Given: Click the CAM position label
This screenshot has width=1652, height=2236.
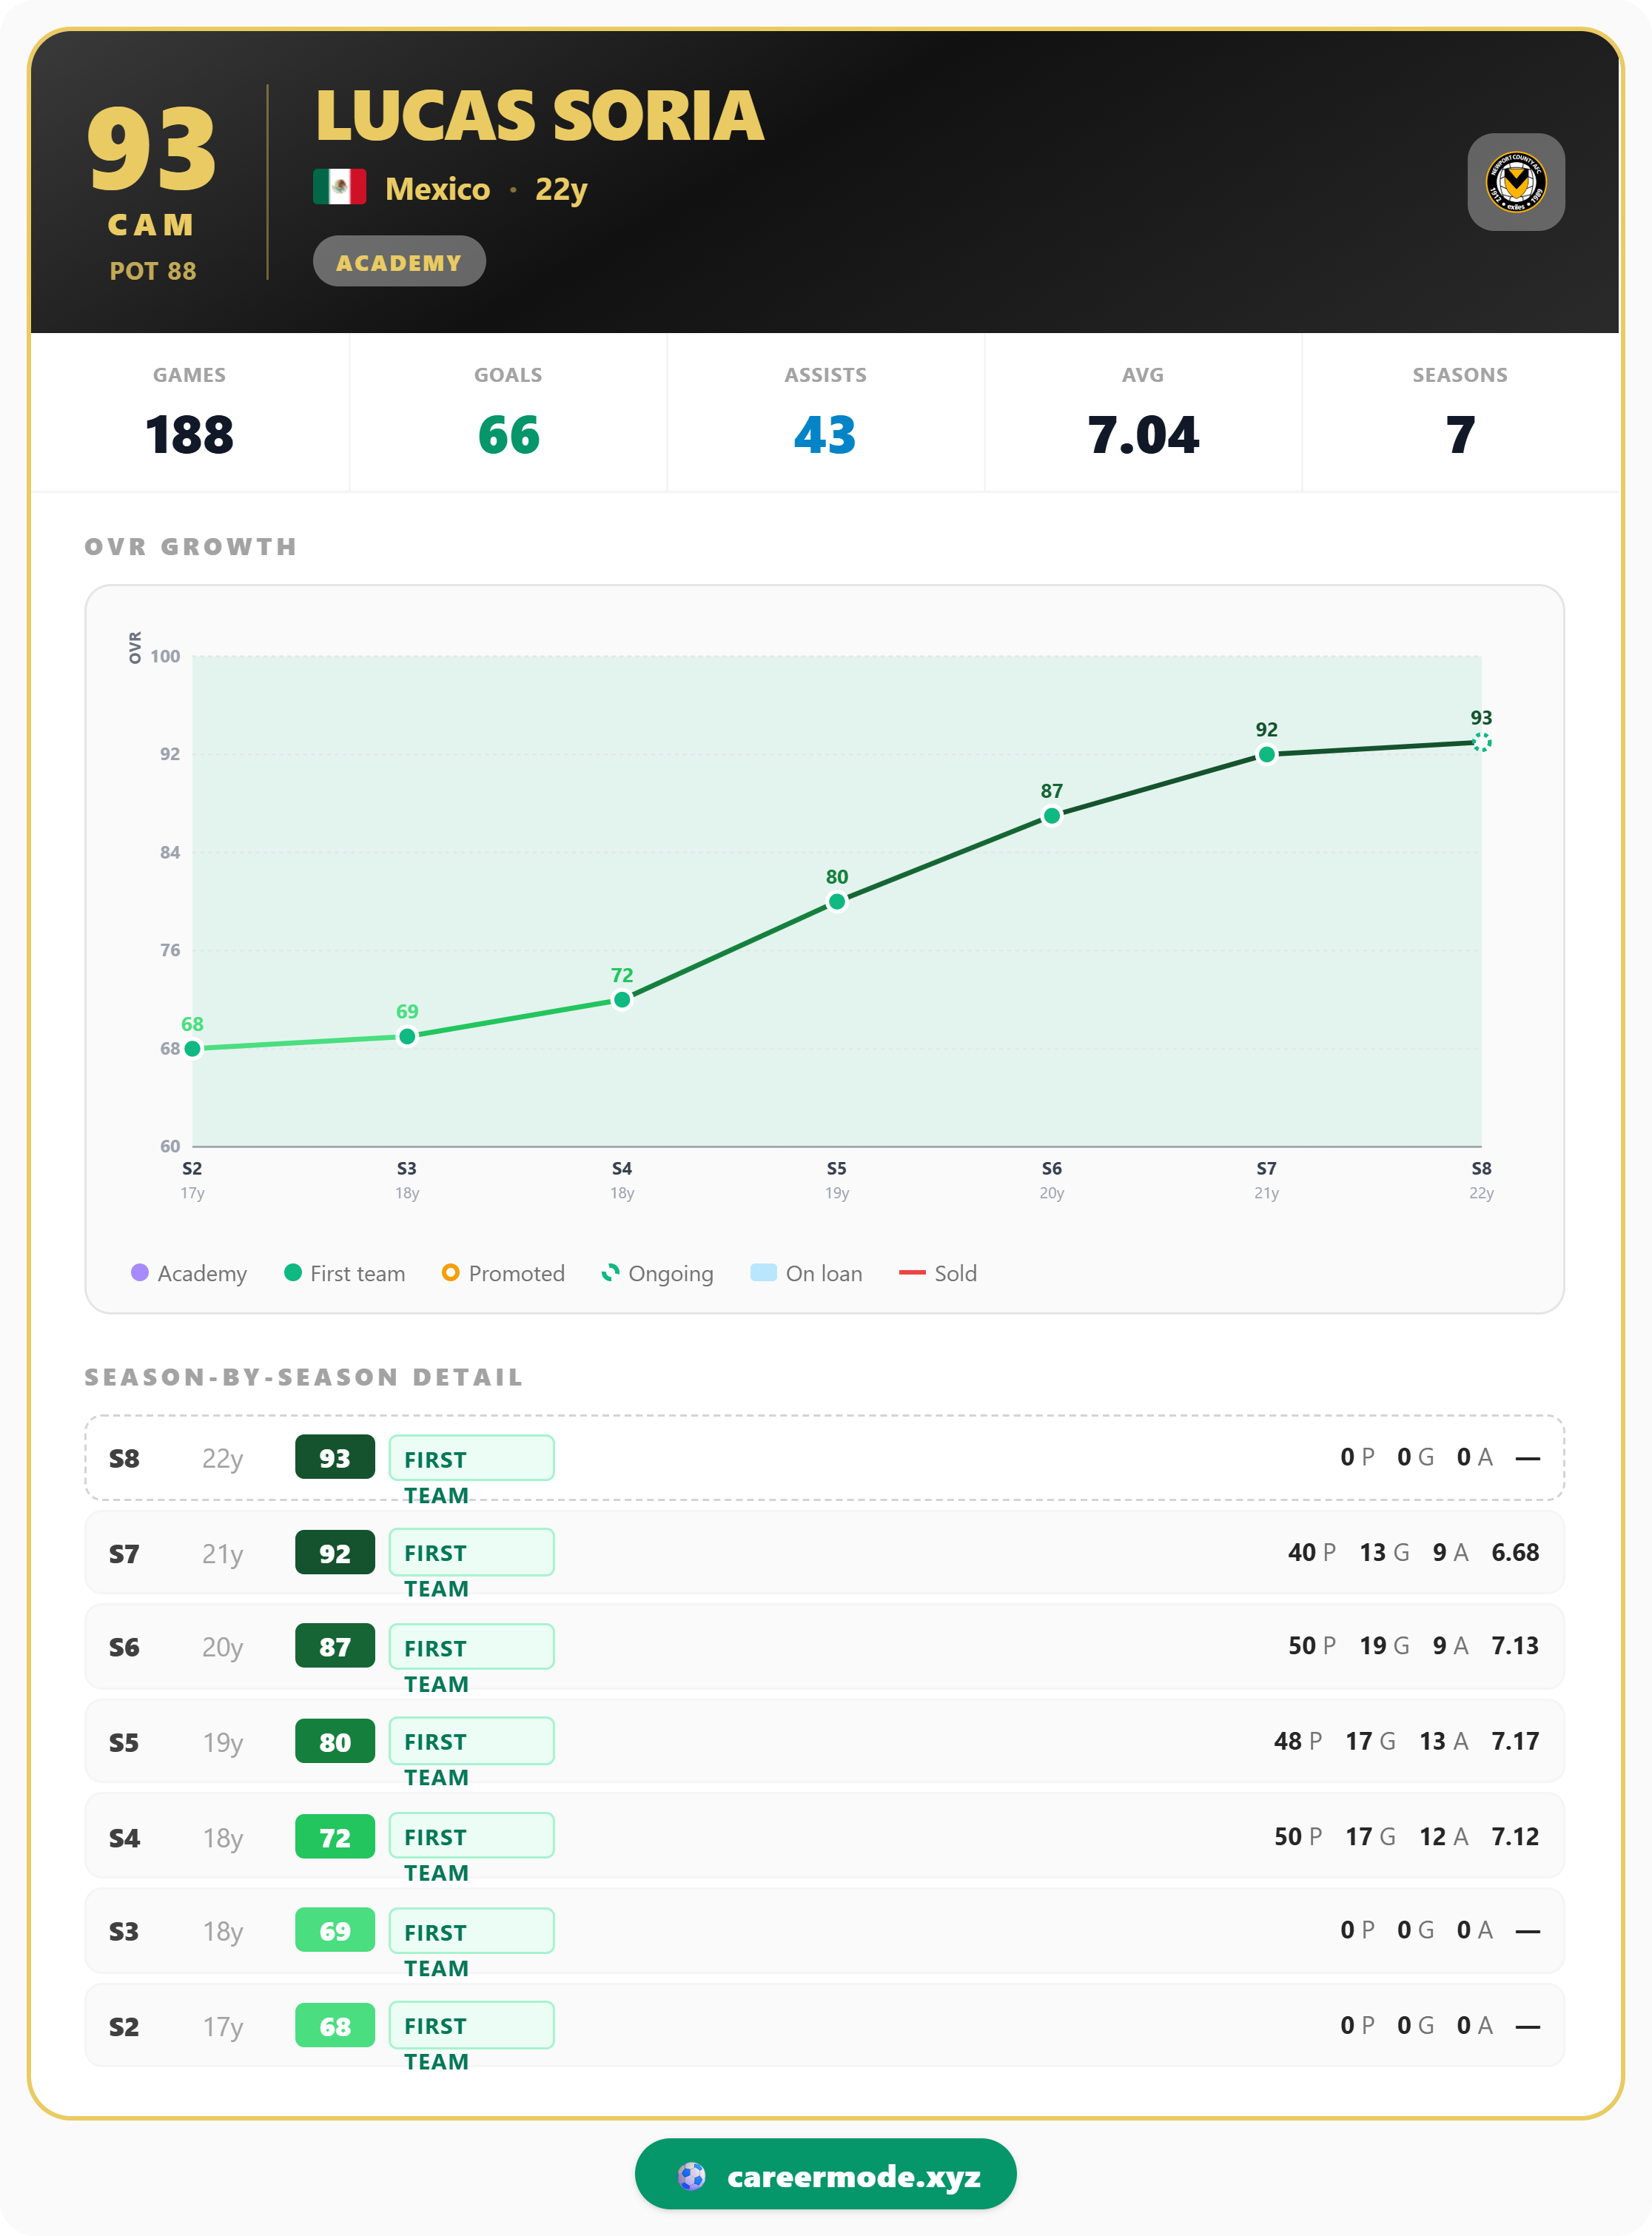Looking at the screenshot, I should click(x=151, y=225).
